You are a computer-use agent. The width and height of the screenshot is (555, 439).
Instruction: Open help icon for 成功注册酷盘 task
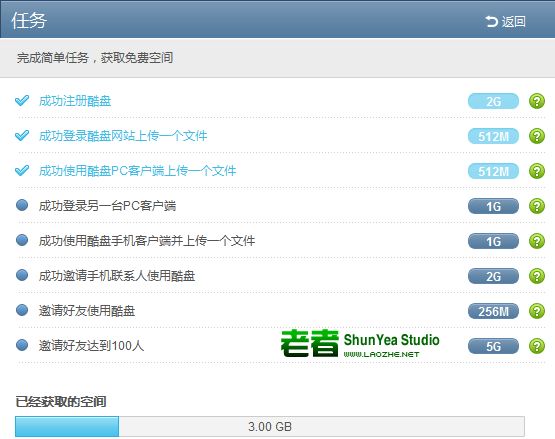[x=537, y=101]
